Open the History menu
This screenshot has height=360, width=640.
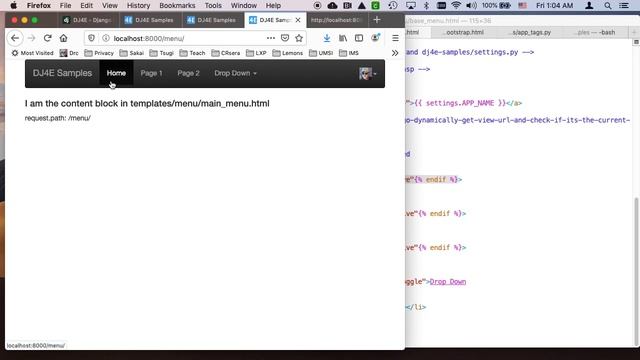[138, 6]
